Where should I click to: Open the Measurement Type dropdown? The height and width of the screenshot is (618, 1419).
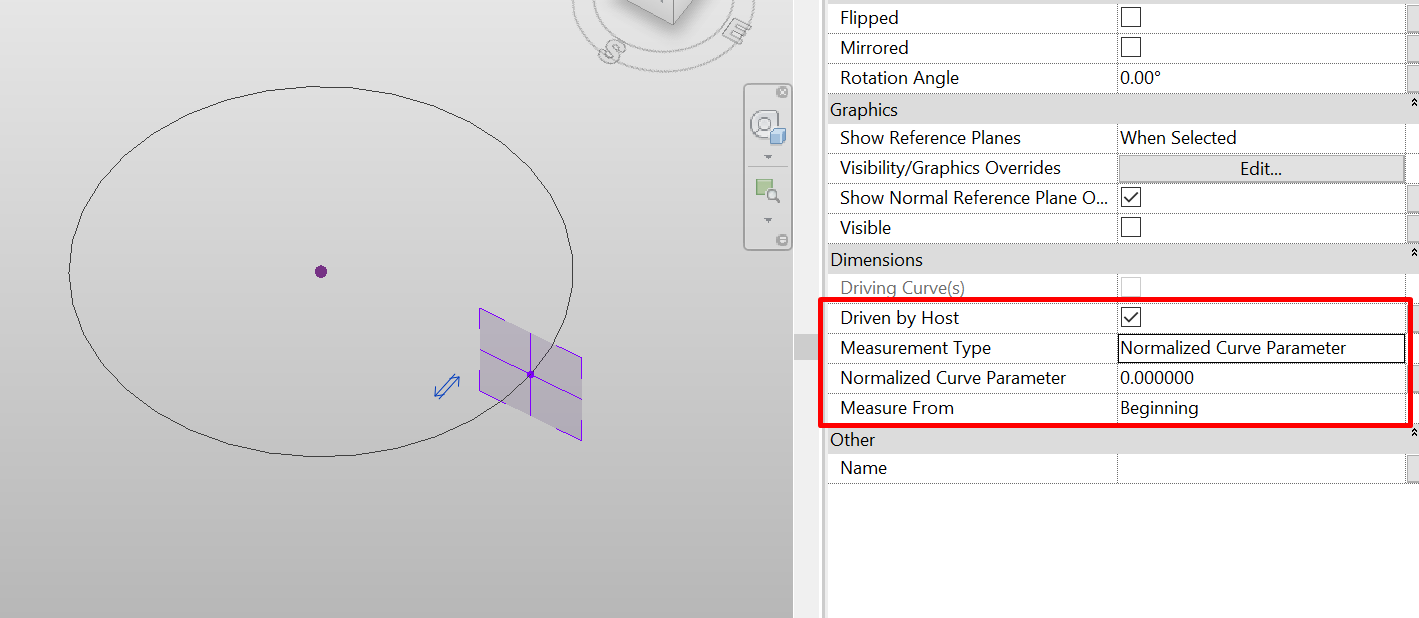pos(1261,348)
